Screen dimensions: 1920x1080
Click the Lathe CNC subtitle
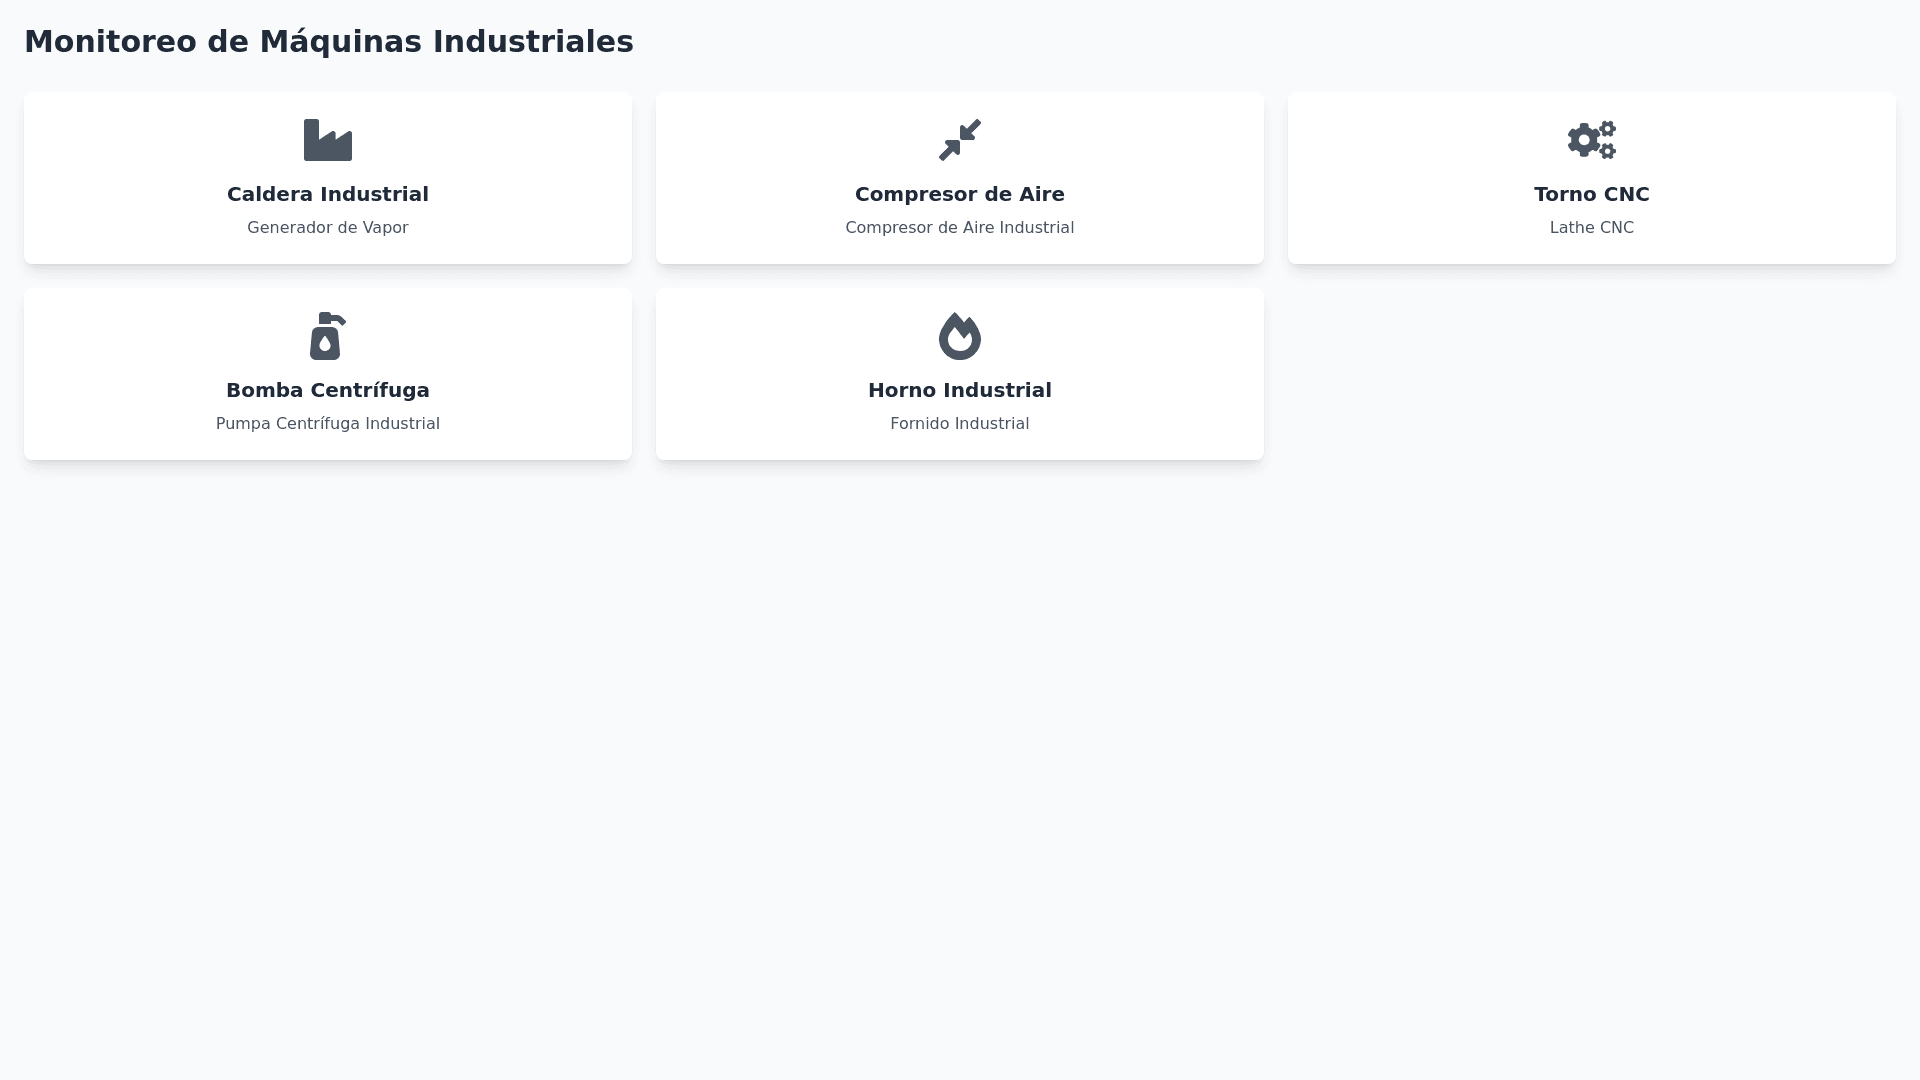[1592, 228]
